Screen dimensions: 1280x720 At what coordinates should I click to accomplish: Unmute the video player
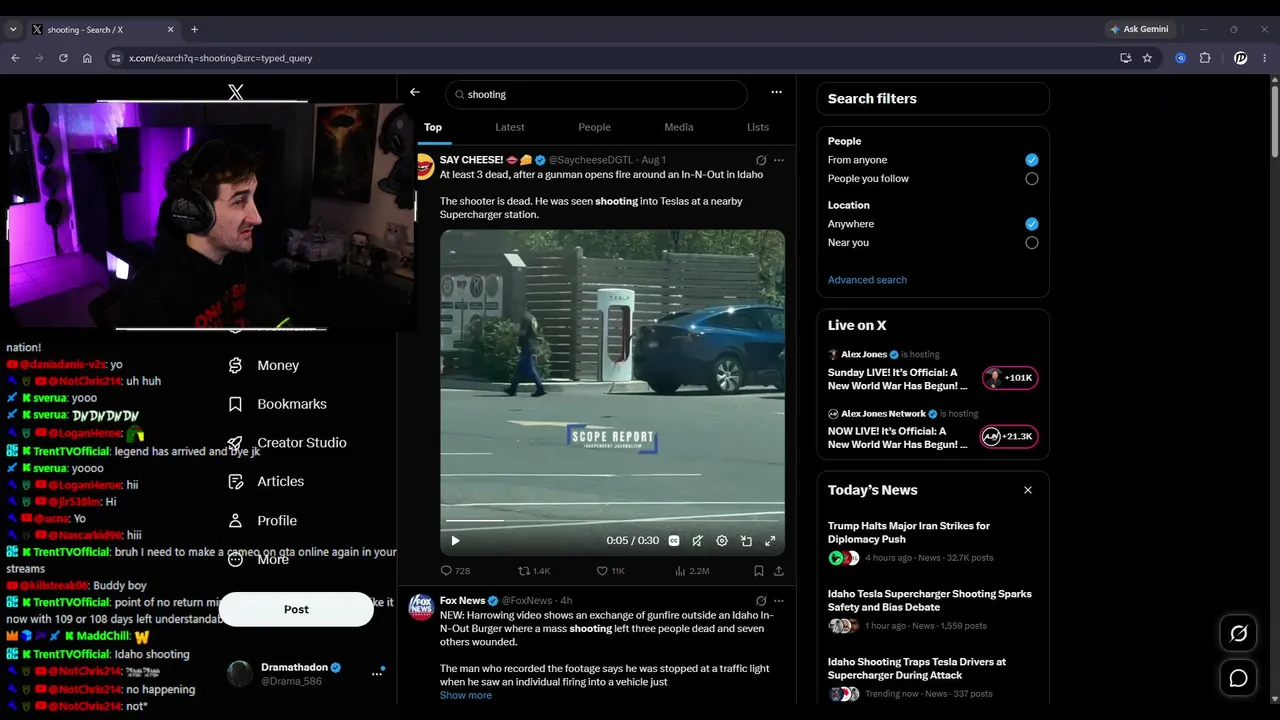click(698, 541)
